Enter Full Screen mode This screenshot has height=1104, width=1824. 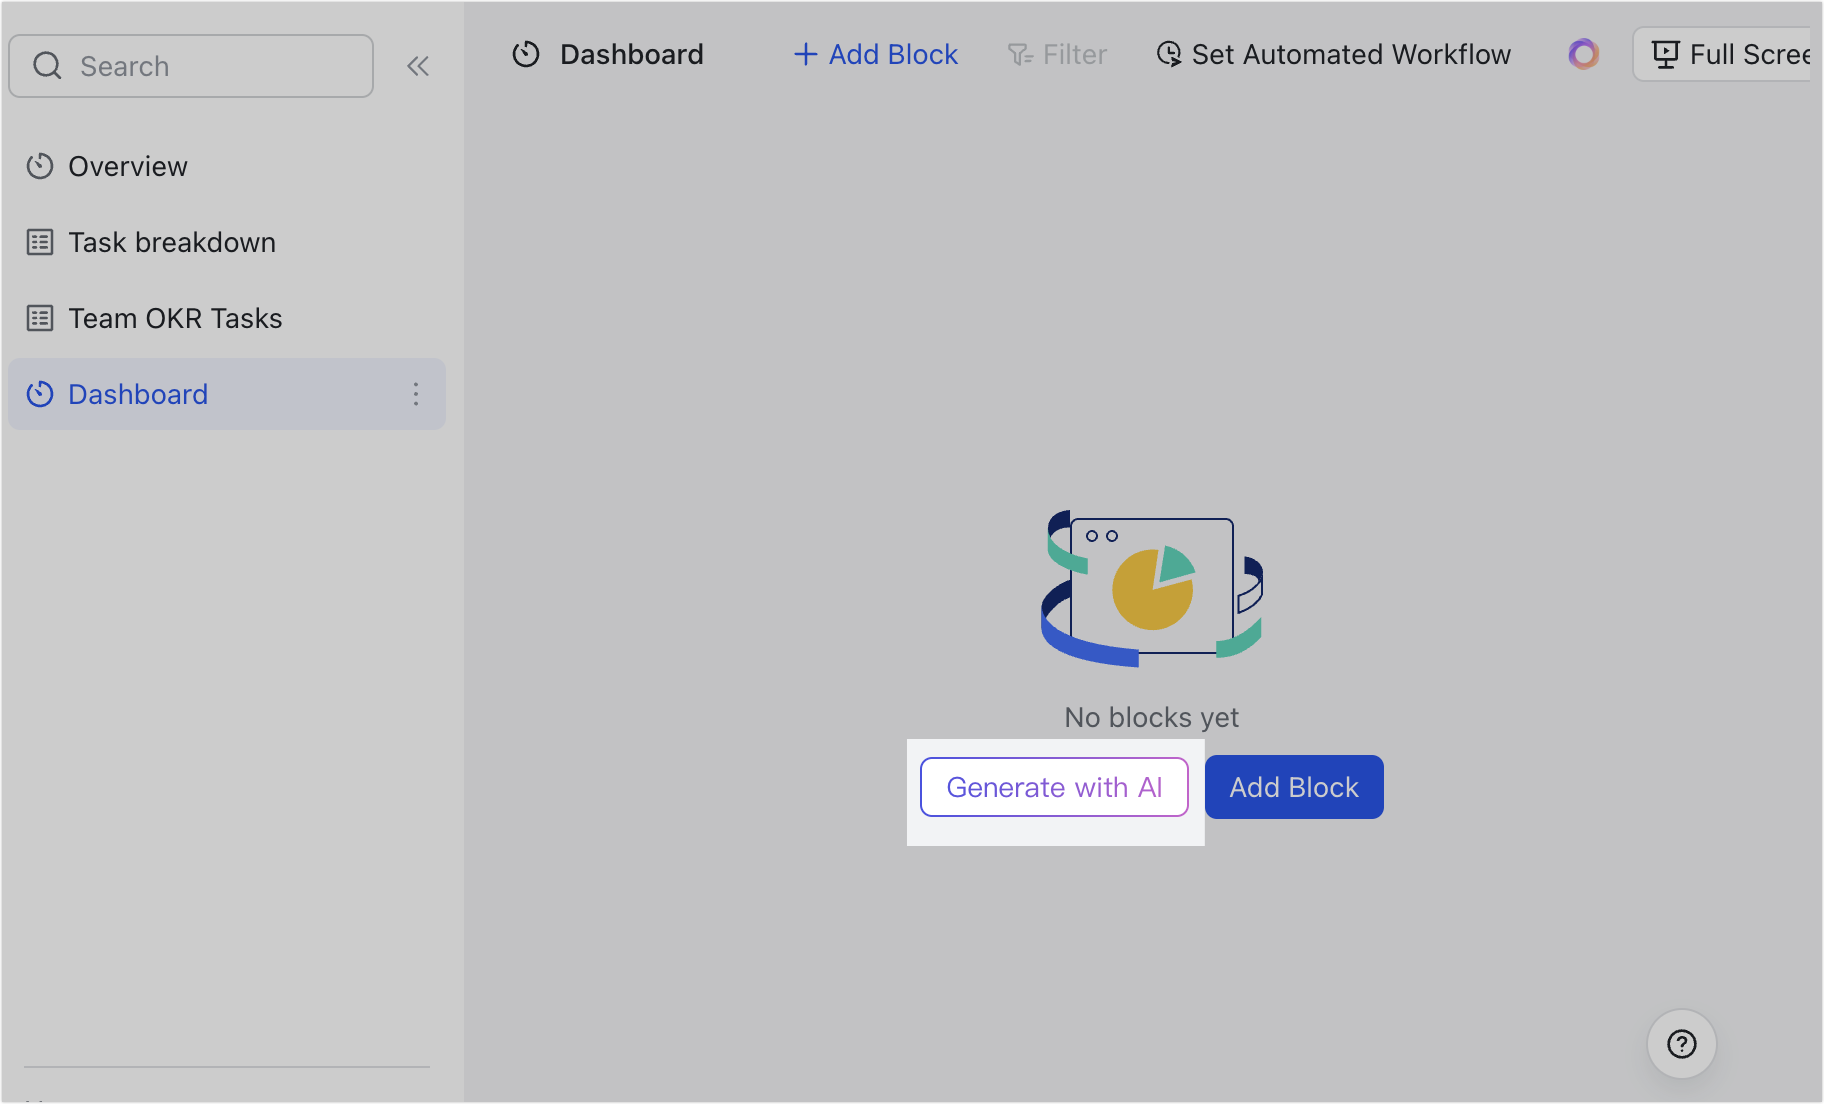pyautogui.click(x=1745, y=54)
